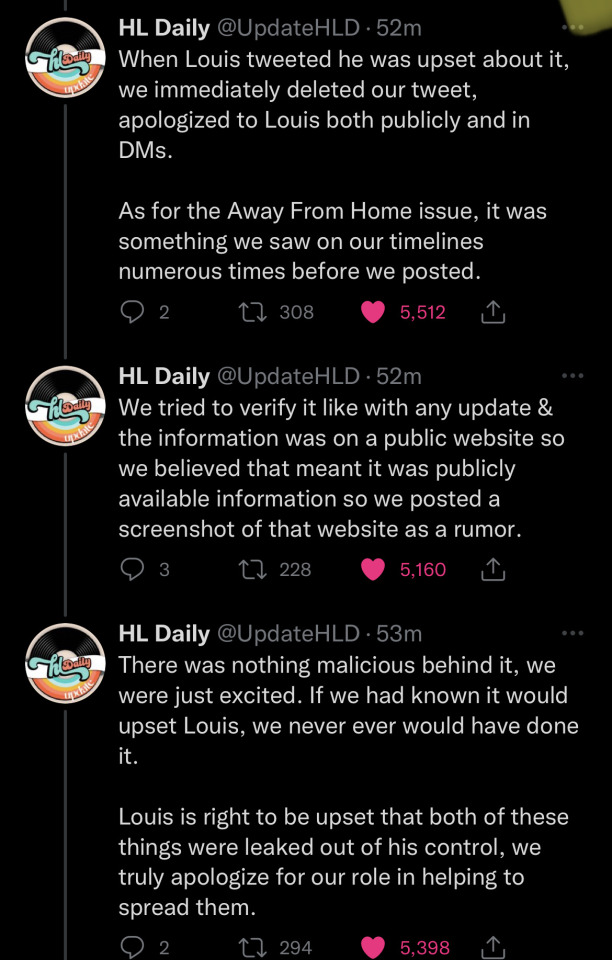Share the tweet about public website rumor
Viewport: 612px width, 960px height.
[493, 570]
